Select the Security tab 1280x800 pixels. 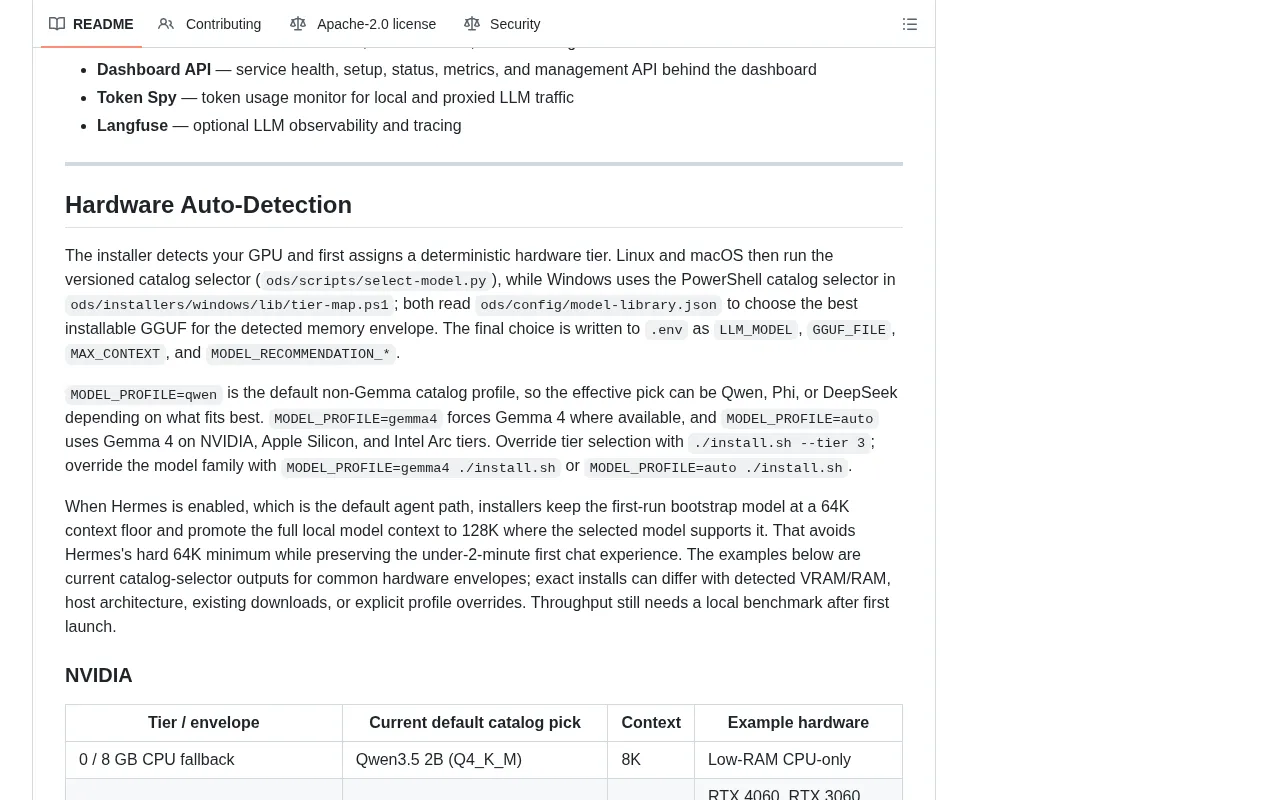[502, 24]
